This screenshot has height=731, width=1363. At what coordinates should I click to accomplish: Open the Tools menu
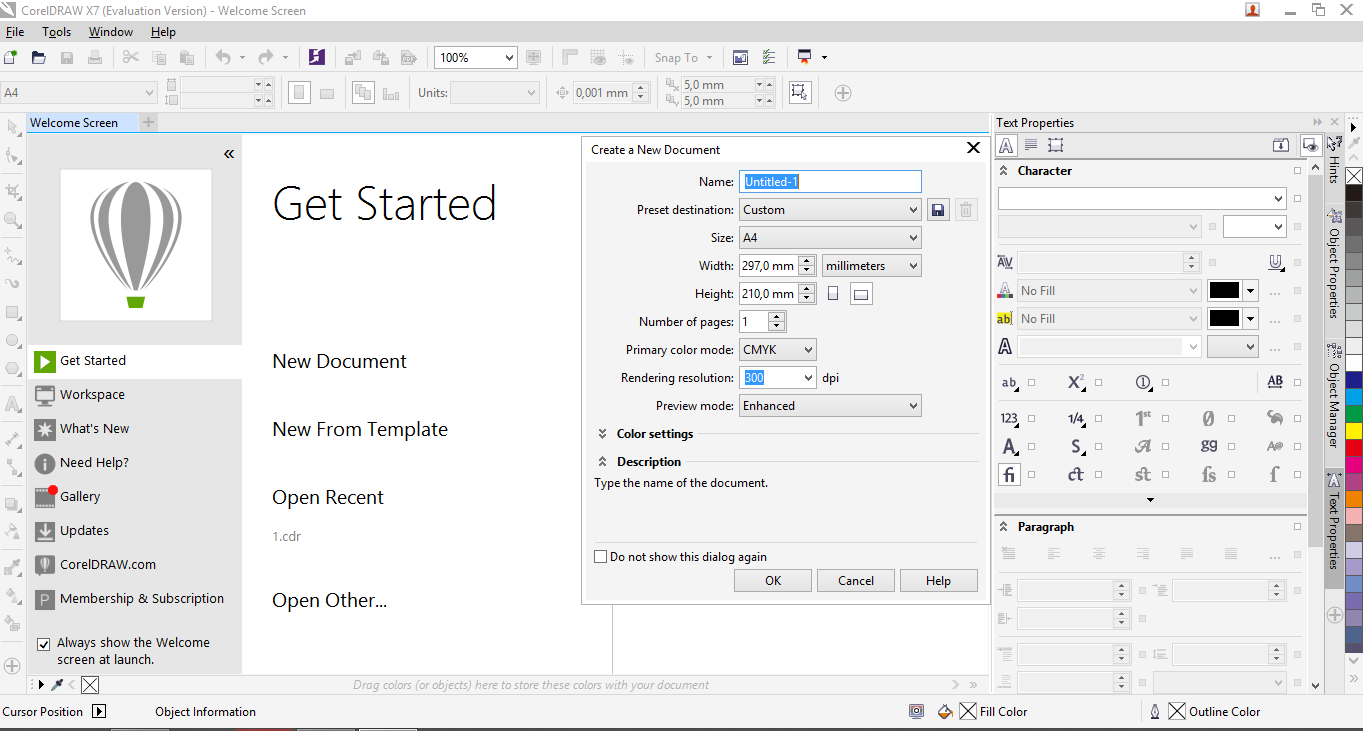(x=56, y=32)
